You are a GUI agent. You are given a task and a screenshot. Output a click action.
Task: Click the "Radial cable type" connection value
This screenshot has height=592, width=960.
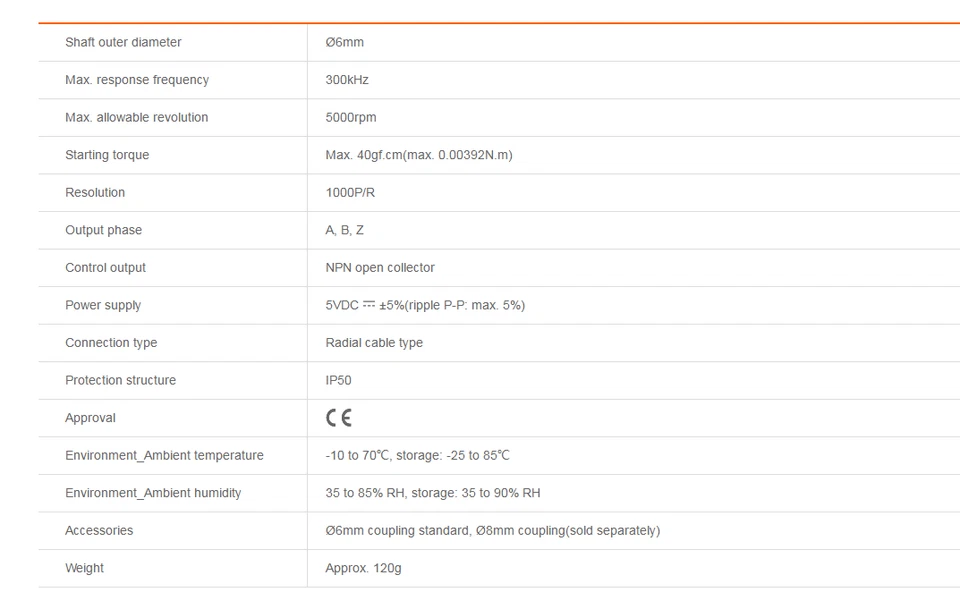pyautogui.click(x=374, y=343)
